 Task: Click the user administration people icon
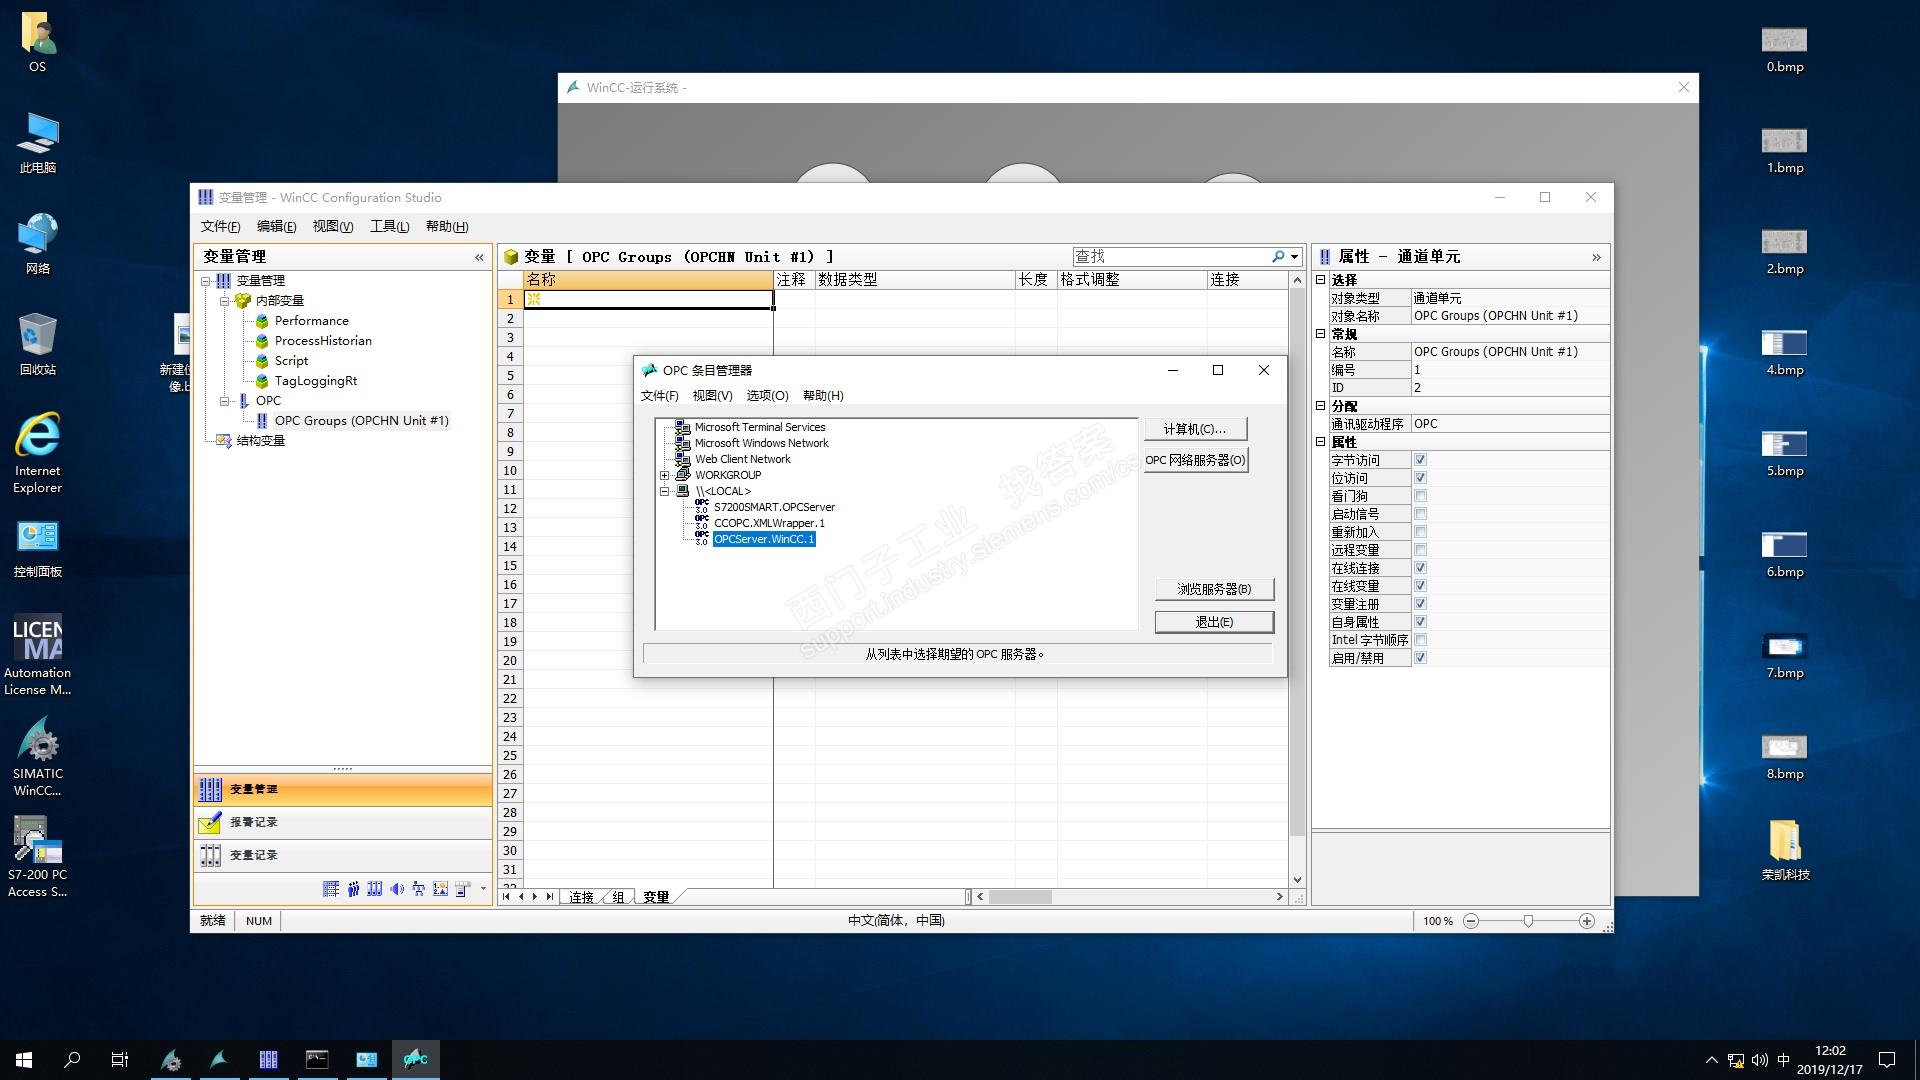click(353, 889)
